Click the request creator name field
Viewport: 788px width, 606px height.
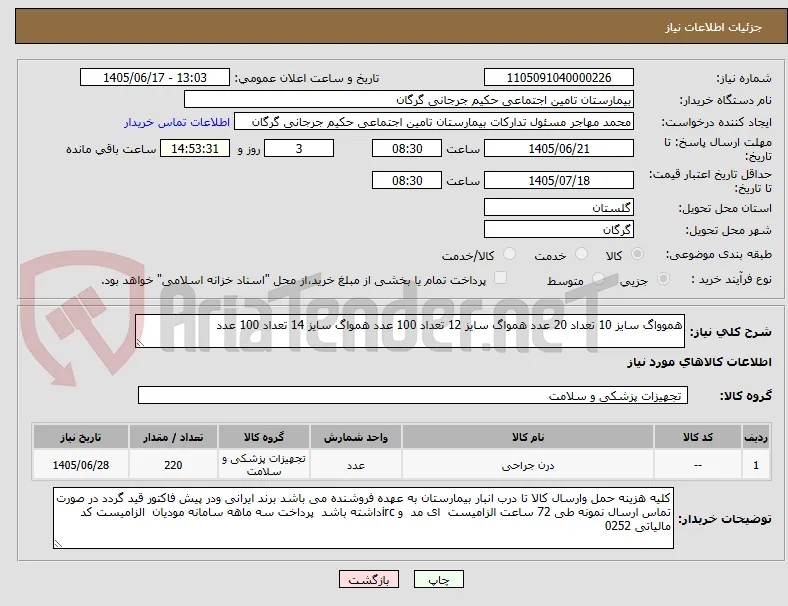tap(434, 122)
